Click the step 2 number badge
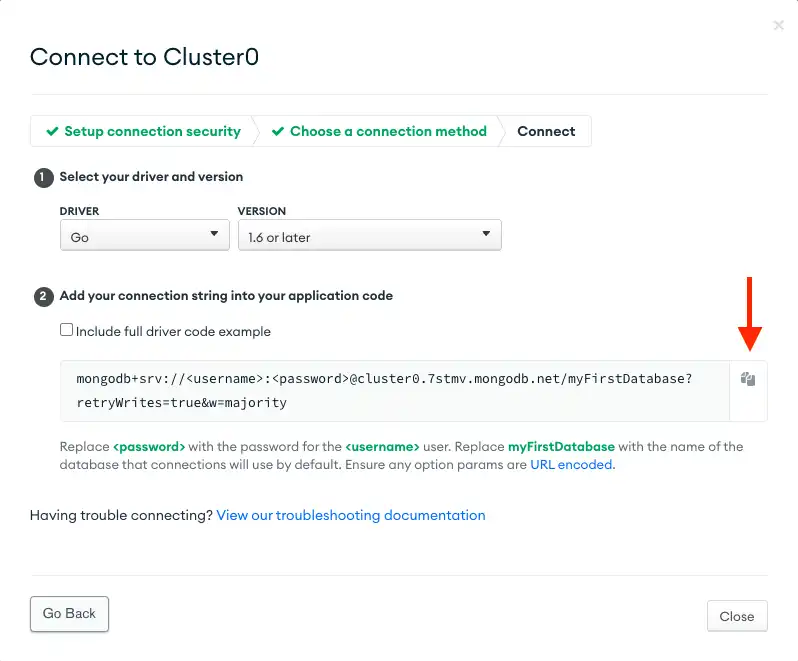Screen dimensions: 798x661 43,296
